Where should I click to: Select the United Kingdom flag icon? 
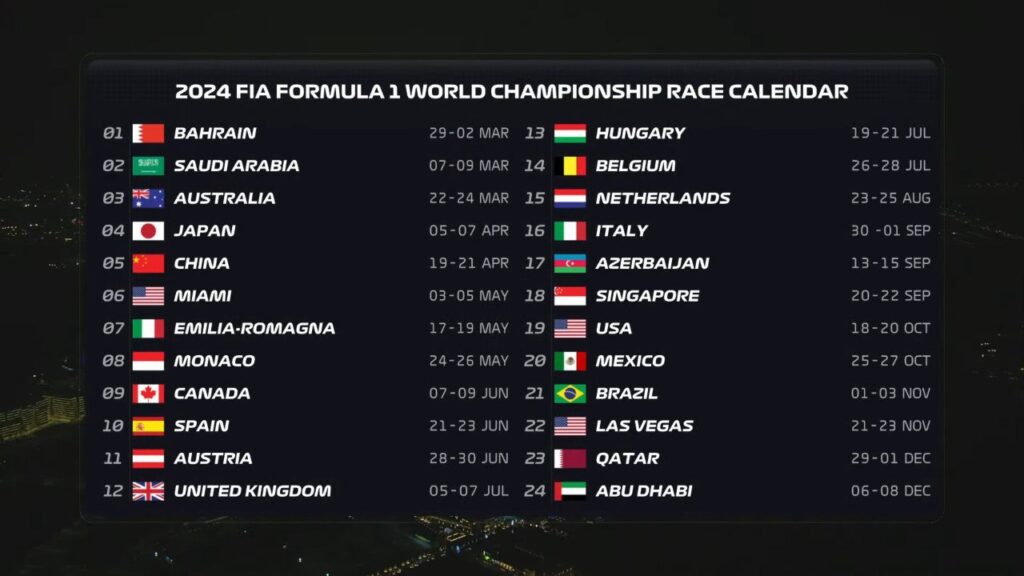[148, 491]
